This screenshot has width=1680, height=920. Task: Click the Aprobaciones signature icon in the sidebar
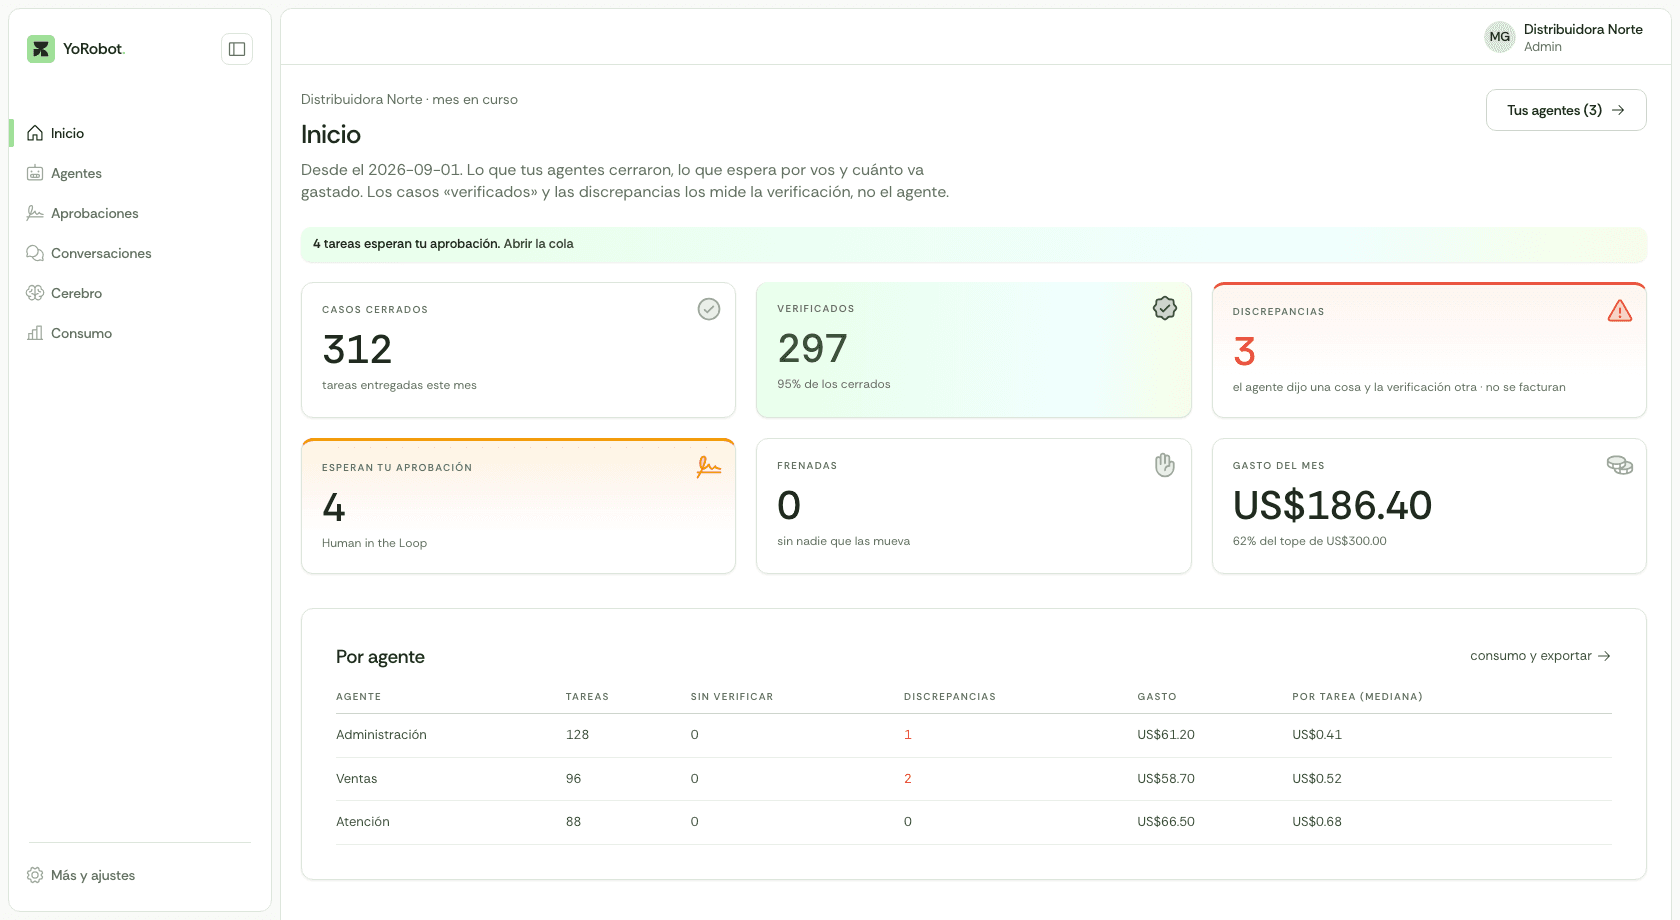(x=35, y=213)
